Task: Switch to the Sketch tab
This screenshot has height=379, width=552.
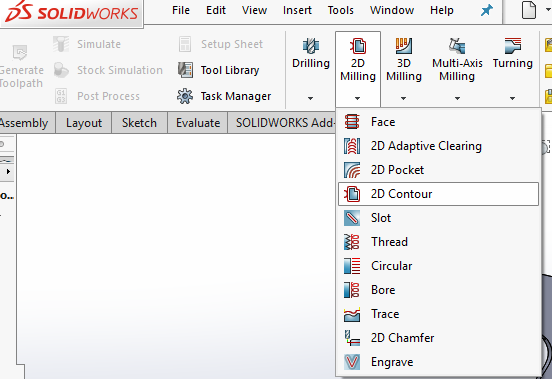Action: (139, 123)
